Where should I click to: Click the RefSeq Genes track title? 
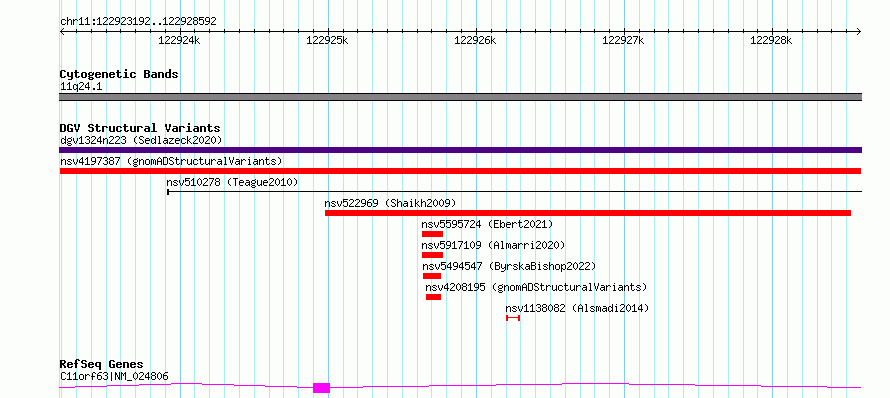point(102,364)
